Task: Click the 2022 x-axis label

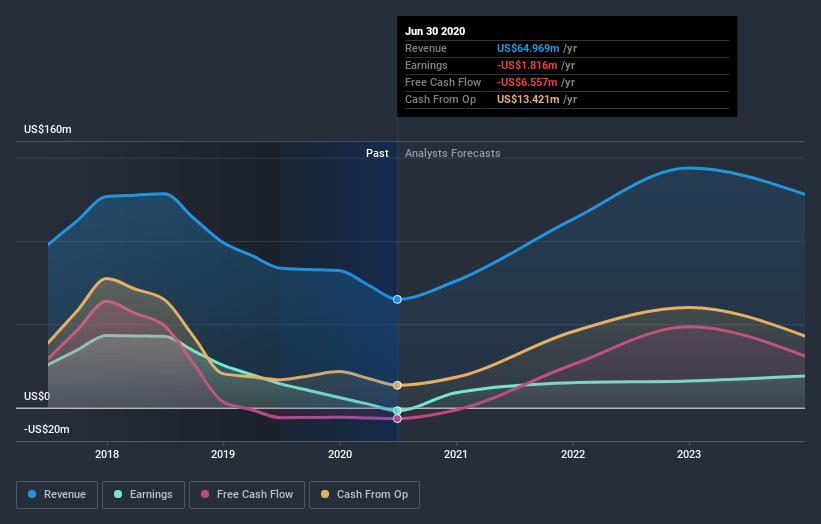Action: tap(573, 454)
